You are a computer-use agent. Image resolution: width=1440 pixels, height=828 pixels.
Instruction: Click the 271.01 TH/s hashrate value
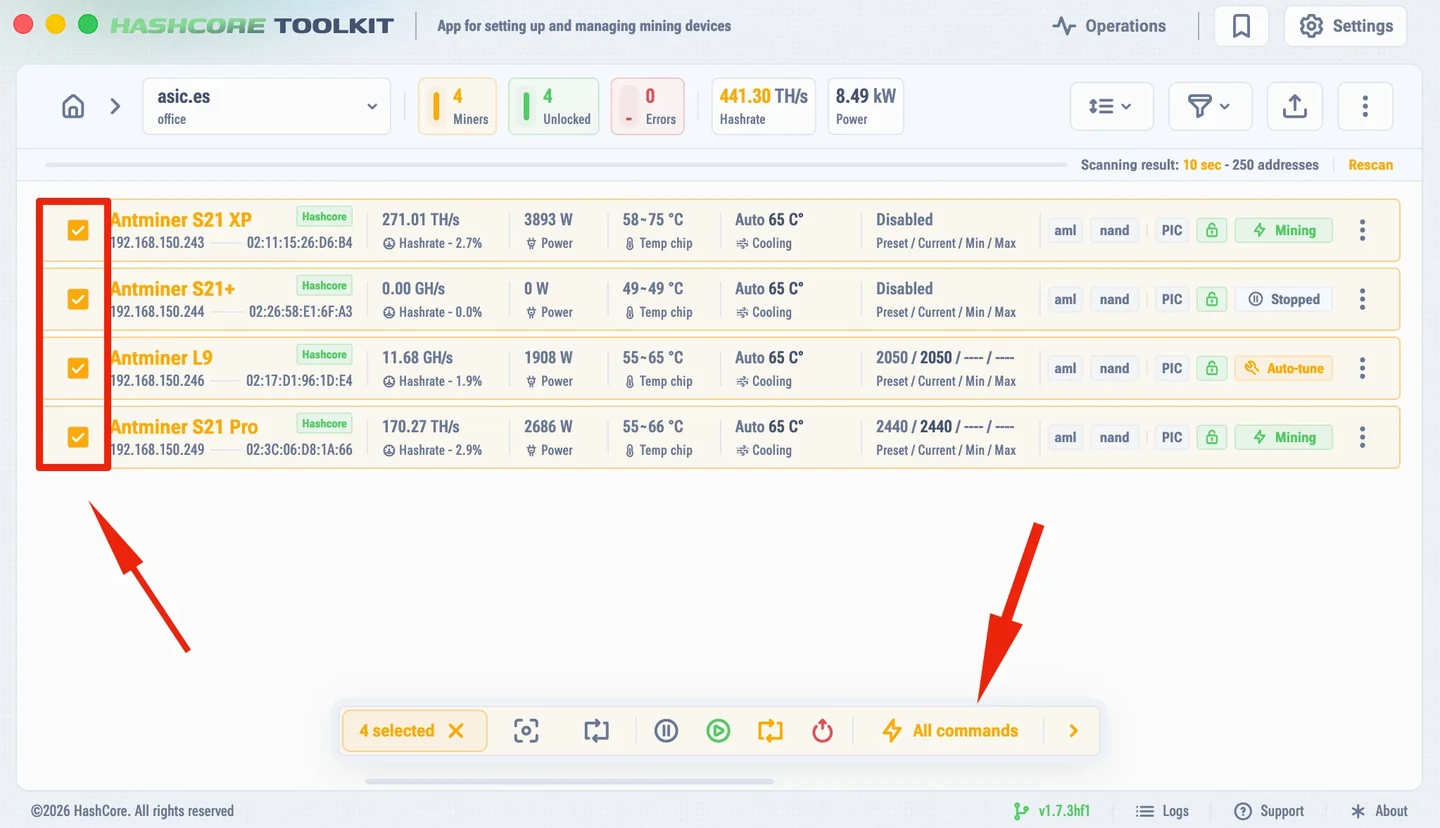(x=421, y=220)
